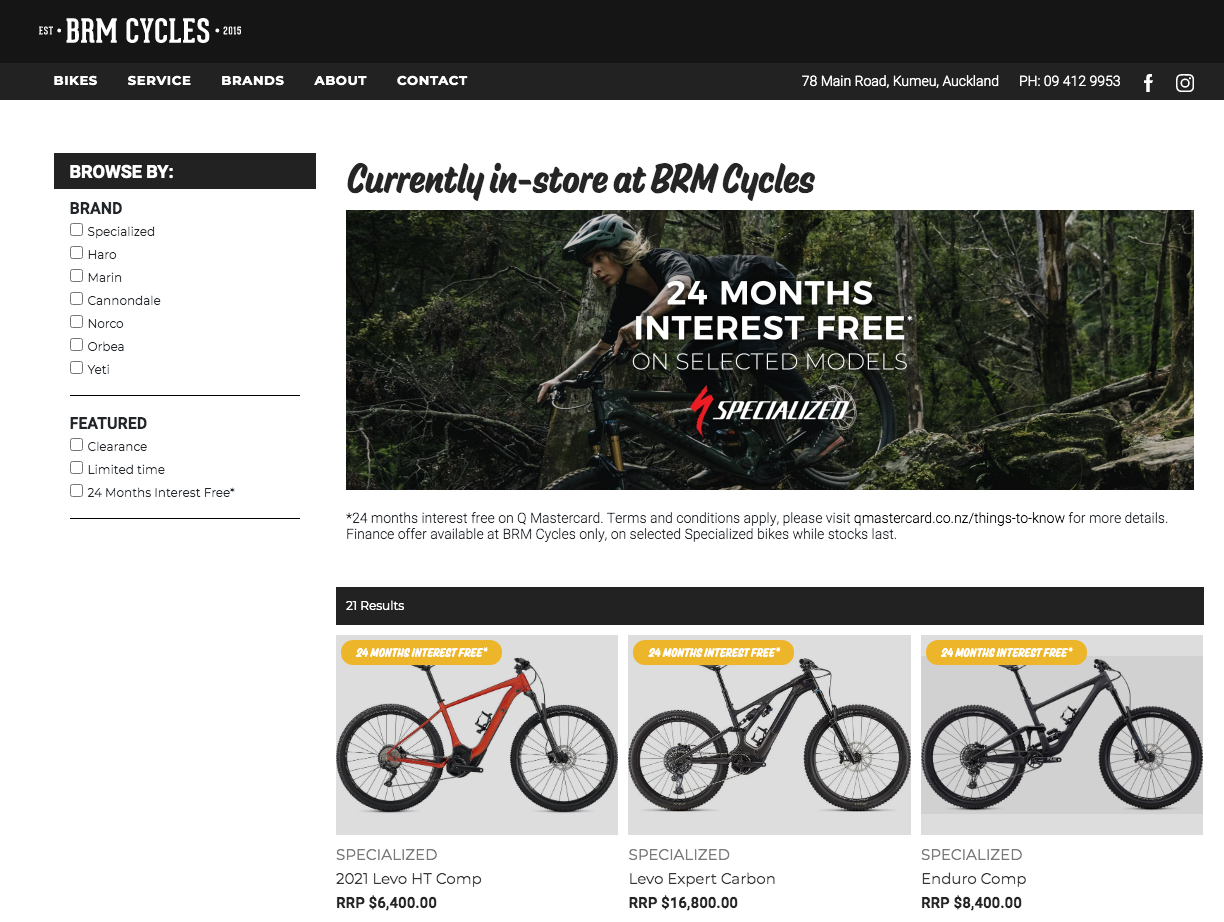Tick the Yeti brand checkbox

pos(76,368)
